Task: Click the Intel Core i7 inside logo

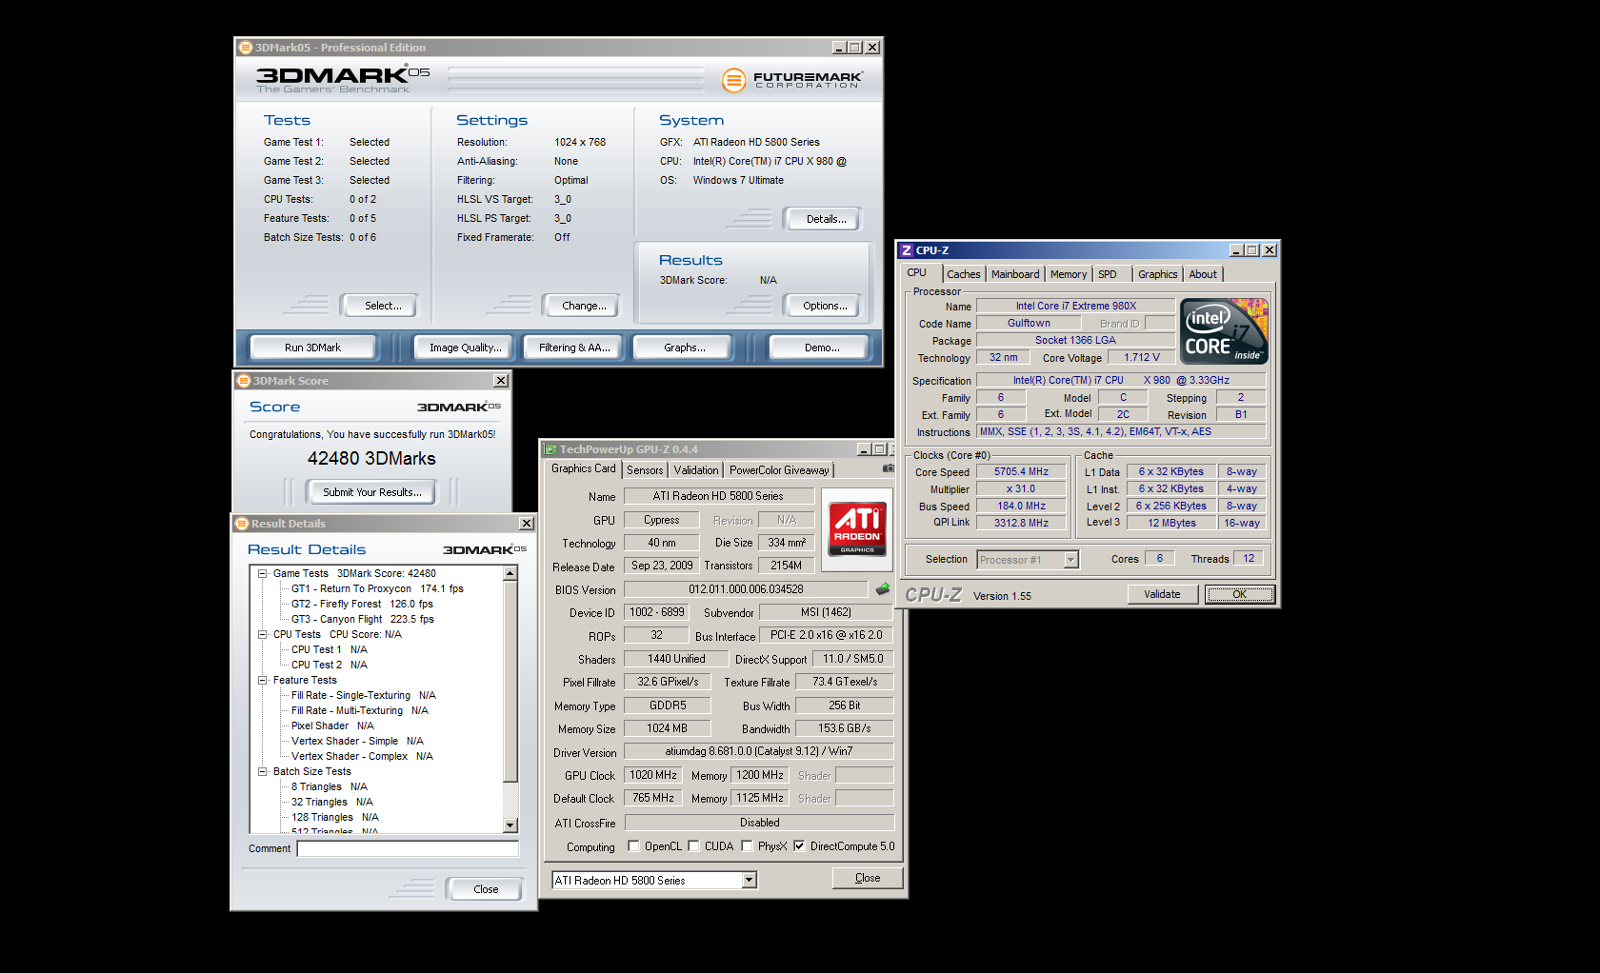Action: click(1224, 331)
